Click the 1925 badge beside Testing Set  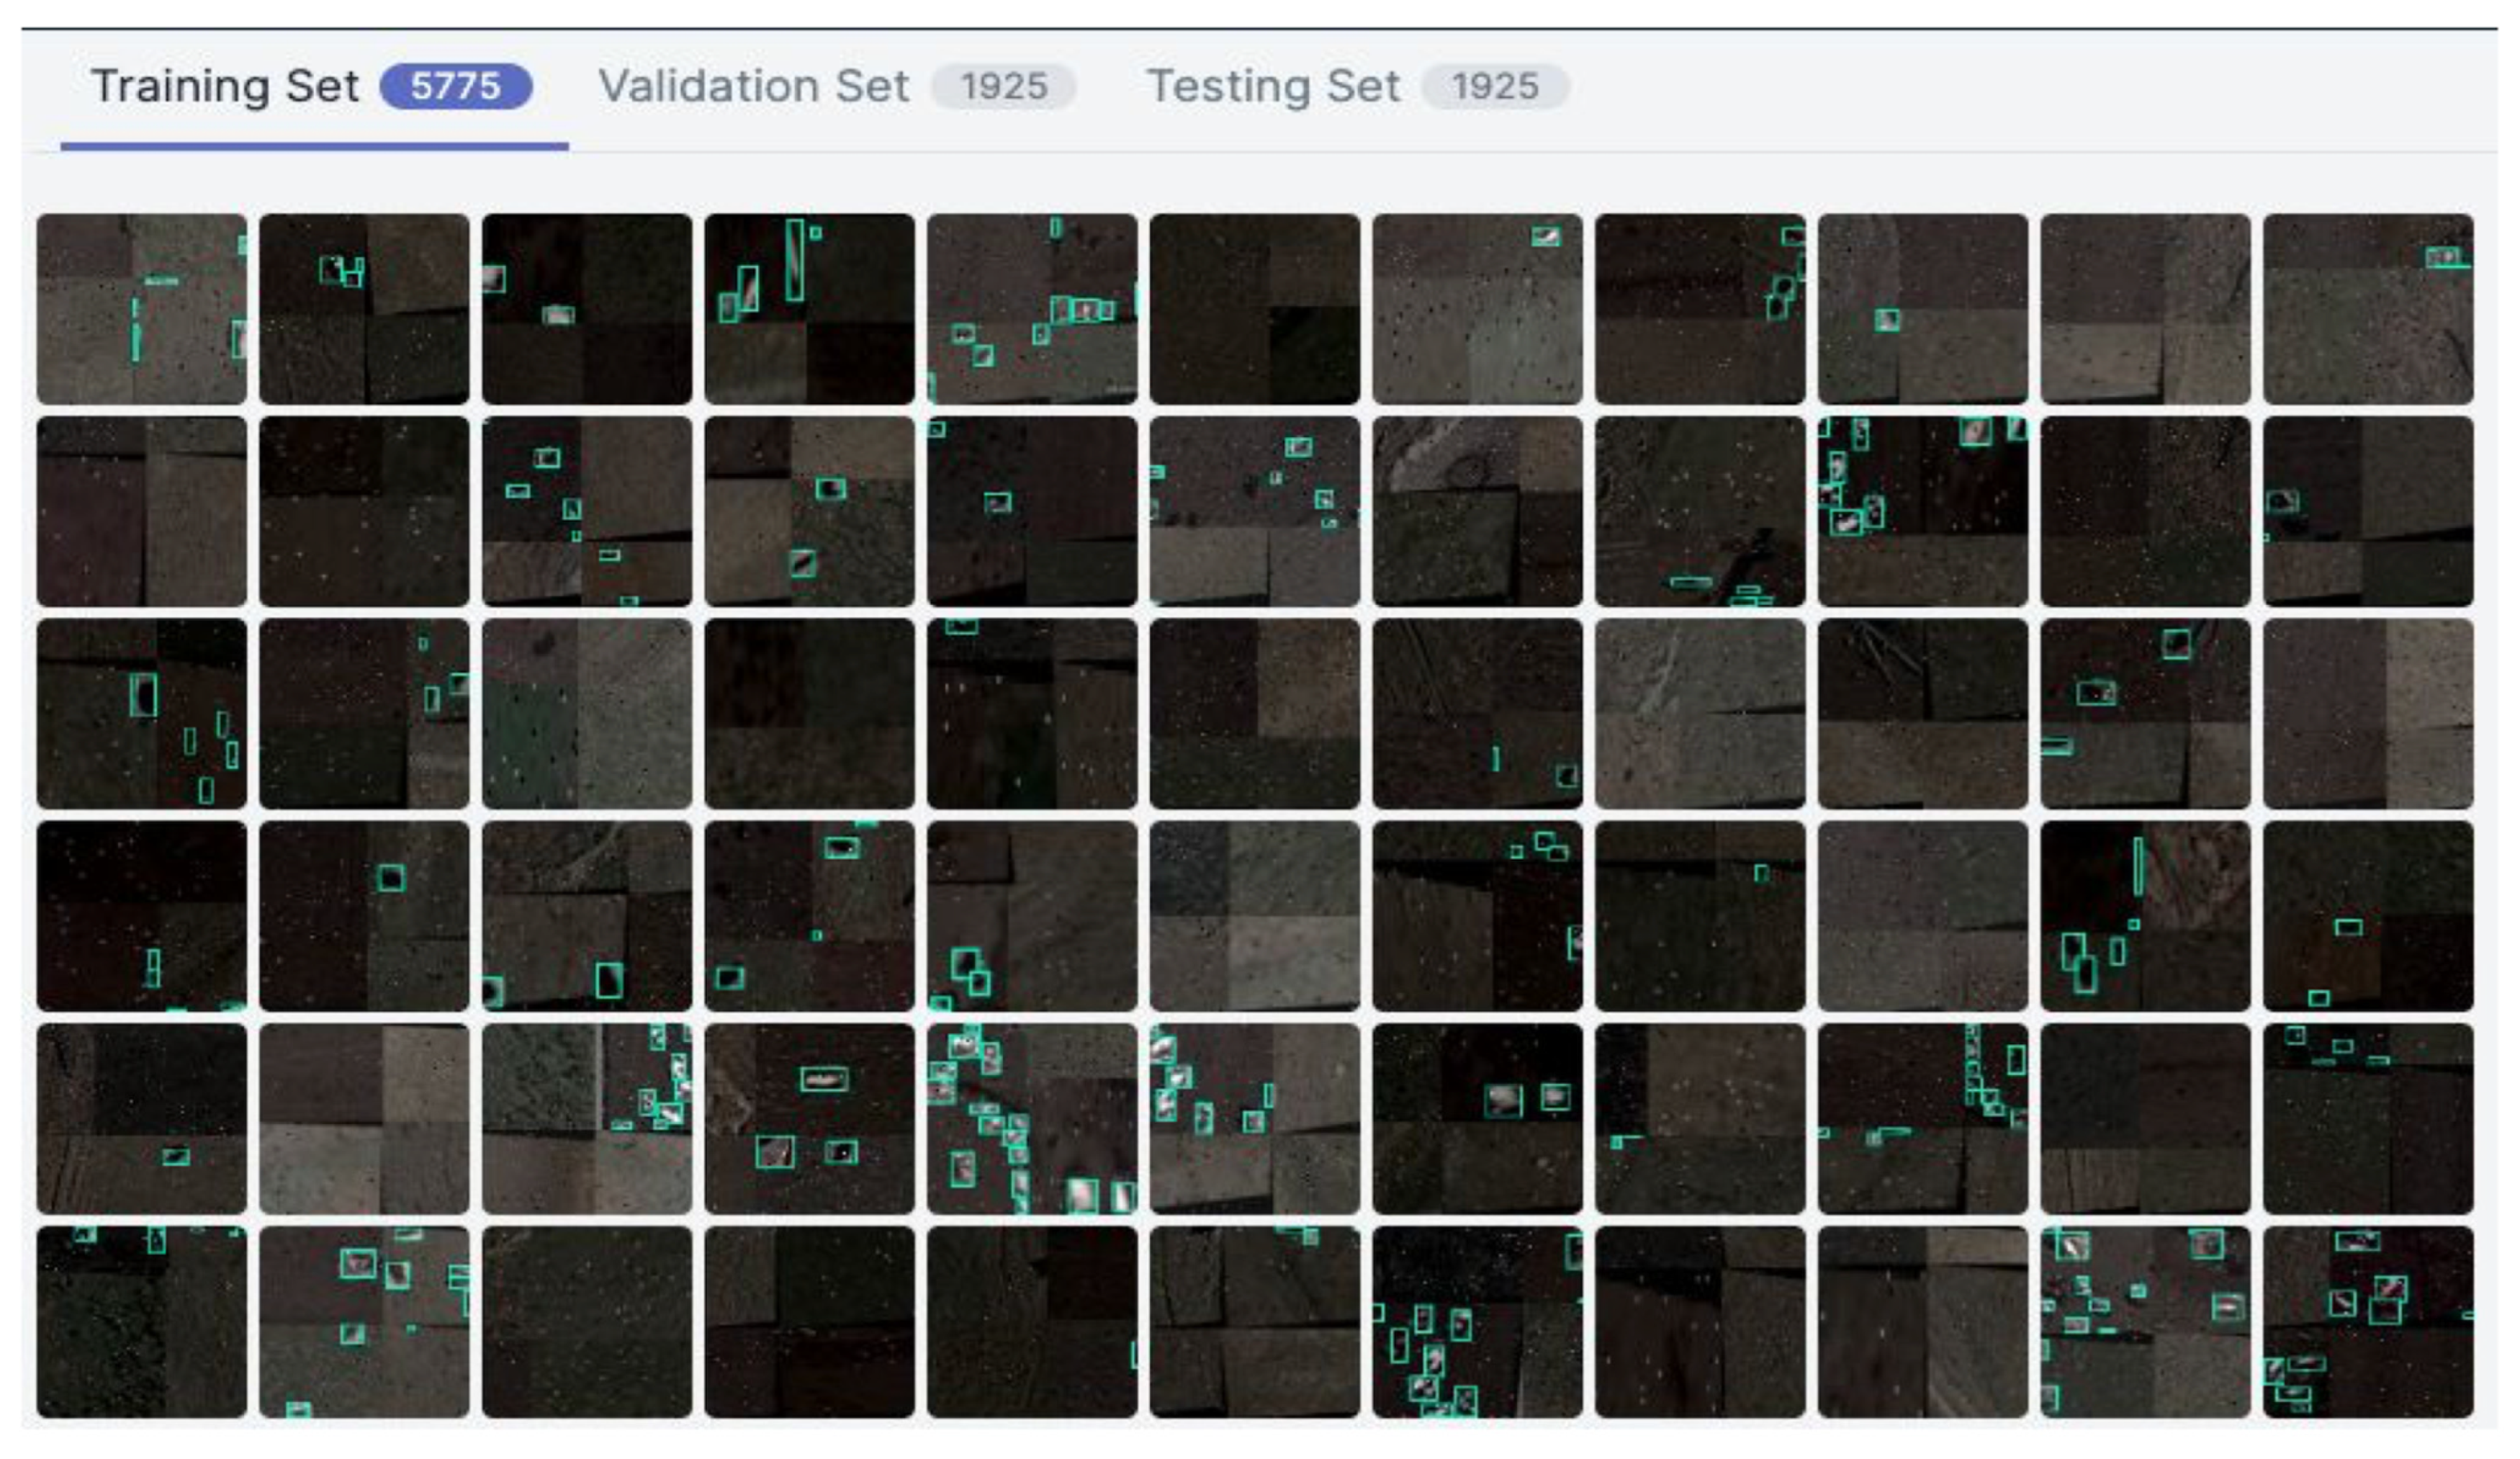tap(1494, 86)
